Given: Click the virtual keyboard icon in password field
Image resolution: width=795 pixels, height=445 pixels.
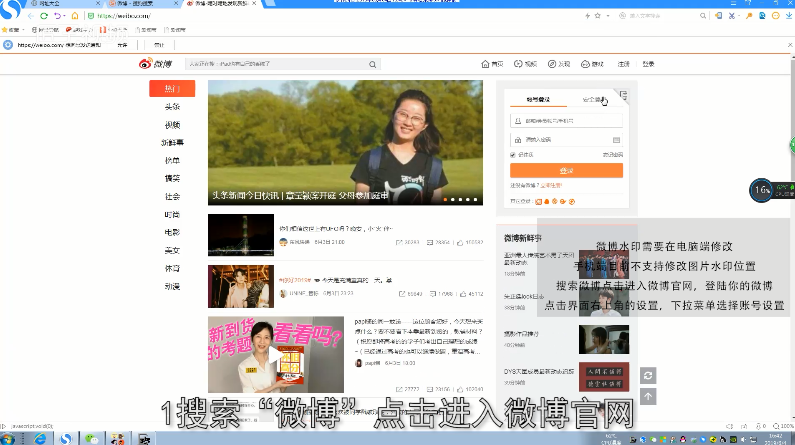Looking at the screenshot, I should tap(617, 139).
